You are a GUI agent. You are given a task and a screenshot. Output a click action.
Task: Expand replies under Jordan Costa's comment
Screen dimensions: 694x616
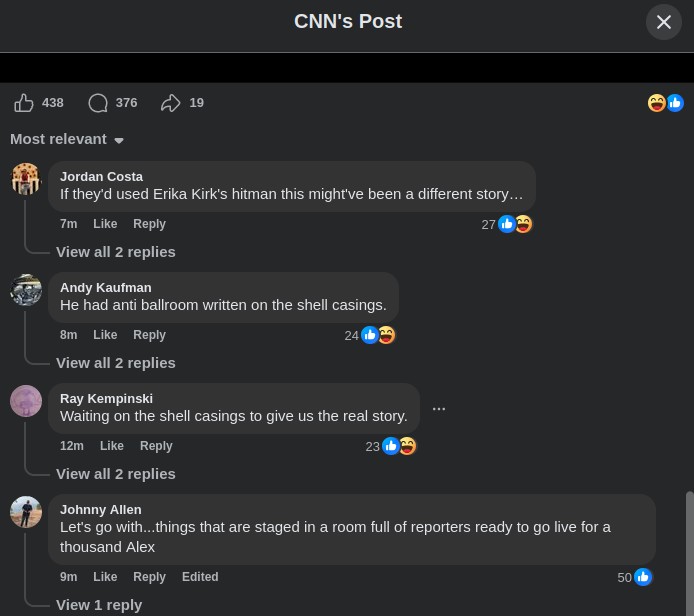(116, 252)
